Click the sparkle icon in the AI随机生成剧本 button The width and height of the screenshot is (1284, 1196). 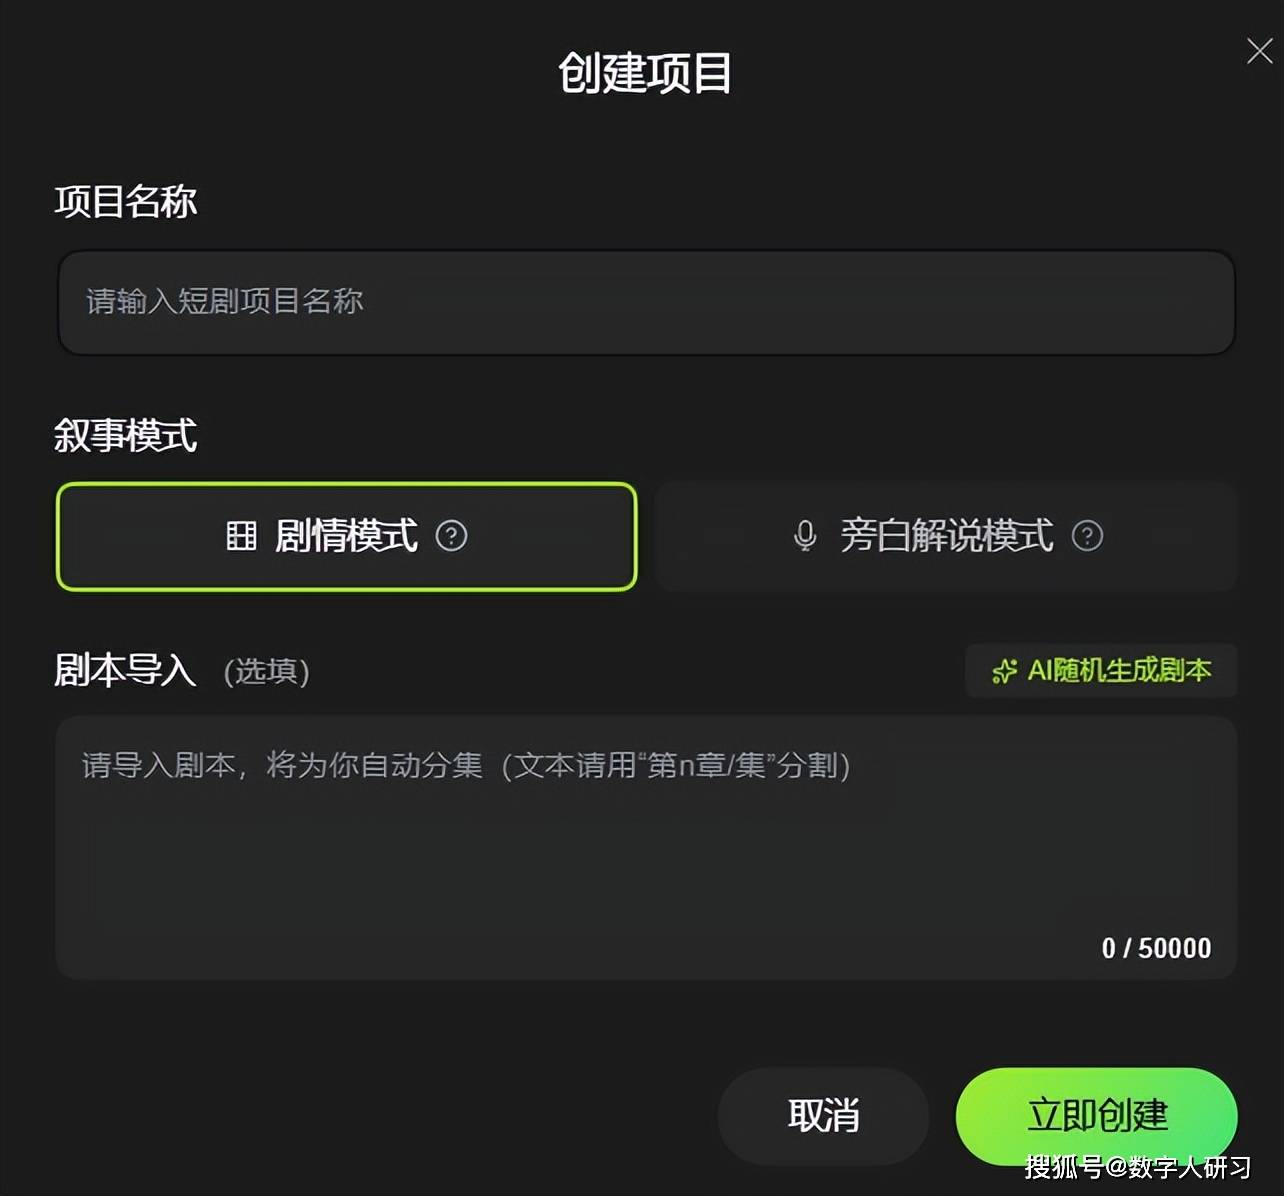[x=1004, y=671]
